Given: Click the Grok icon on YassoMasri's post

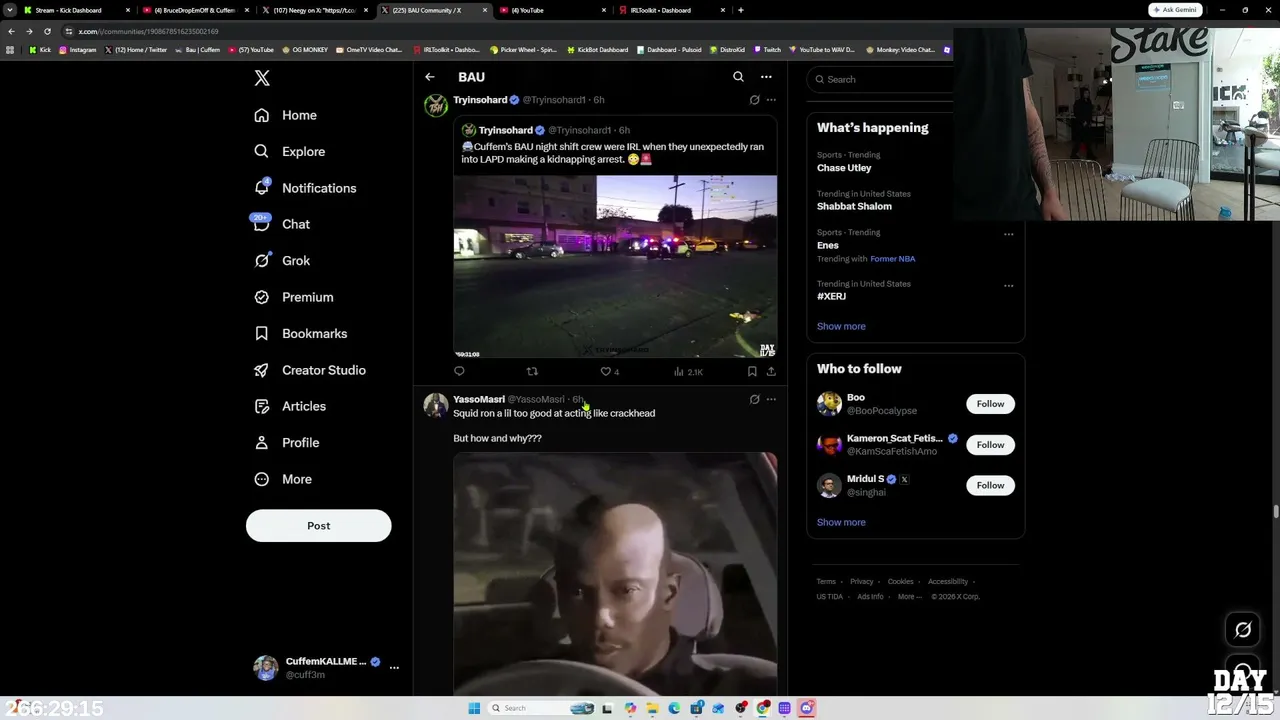Looking at the screenshot, I should click(x=755, y=399).
